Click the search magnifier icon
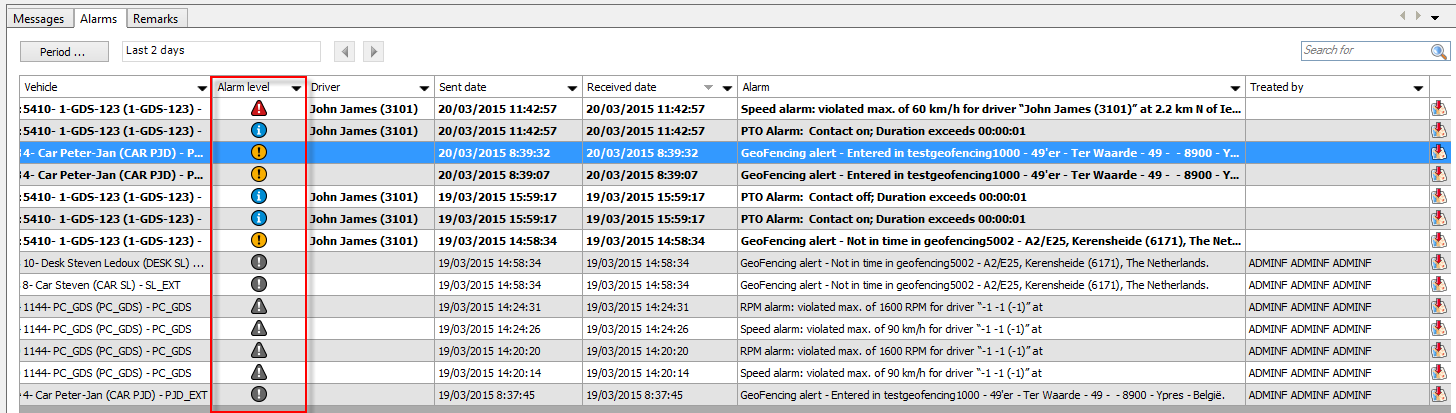Image resolution: width=1456 pixels, height=413 pixels. 1438,51
